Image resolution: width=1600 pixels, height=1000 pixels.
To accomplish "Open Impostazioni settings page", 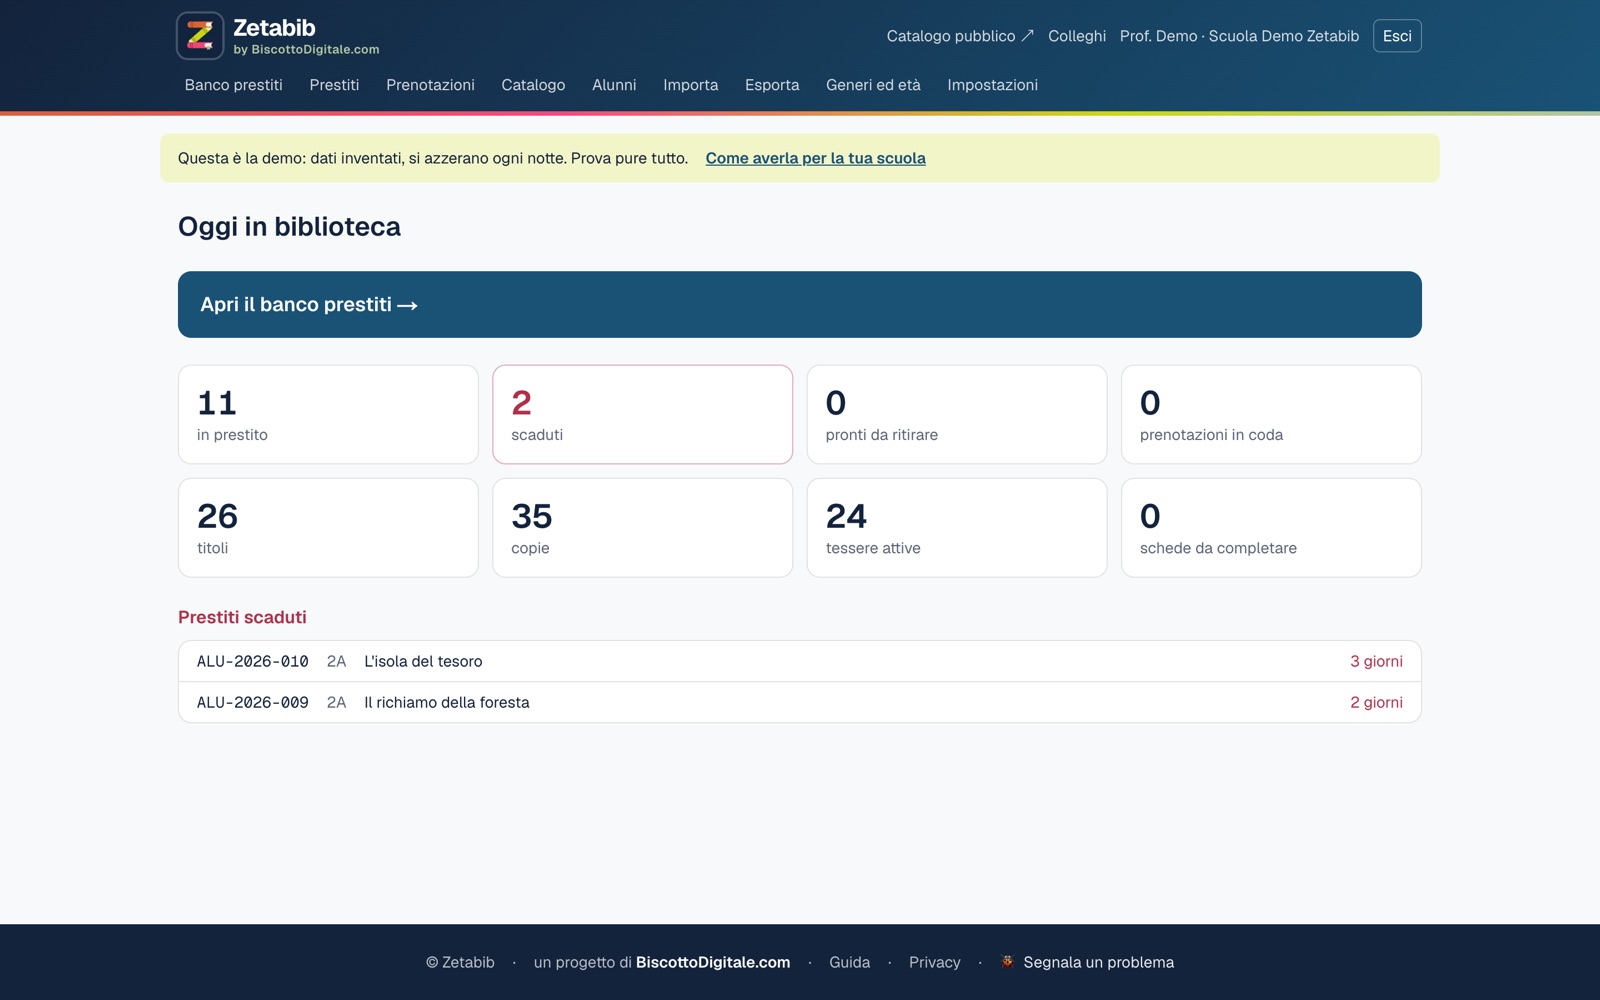I will (x=992, y=85).
